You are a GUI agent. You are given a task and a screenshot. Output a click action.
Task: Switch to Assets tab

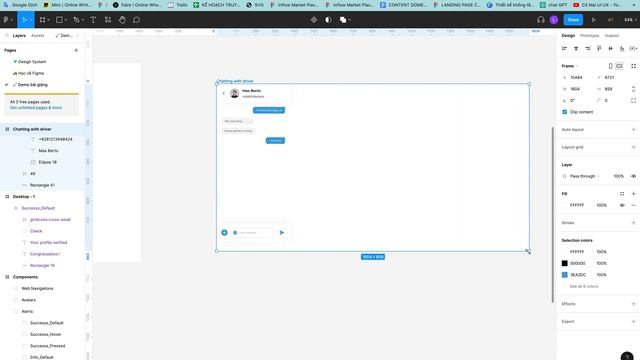point(38,36)
